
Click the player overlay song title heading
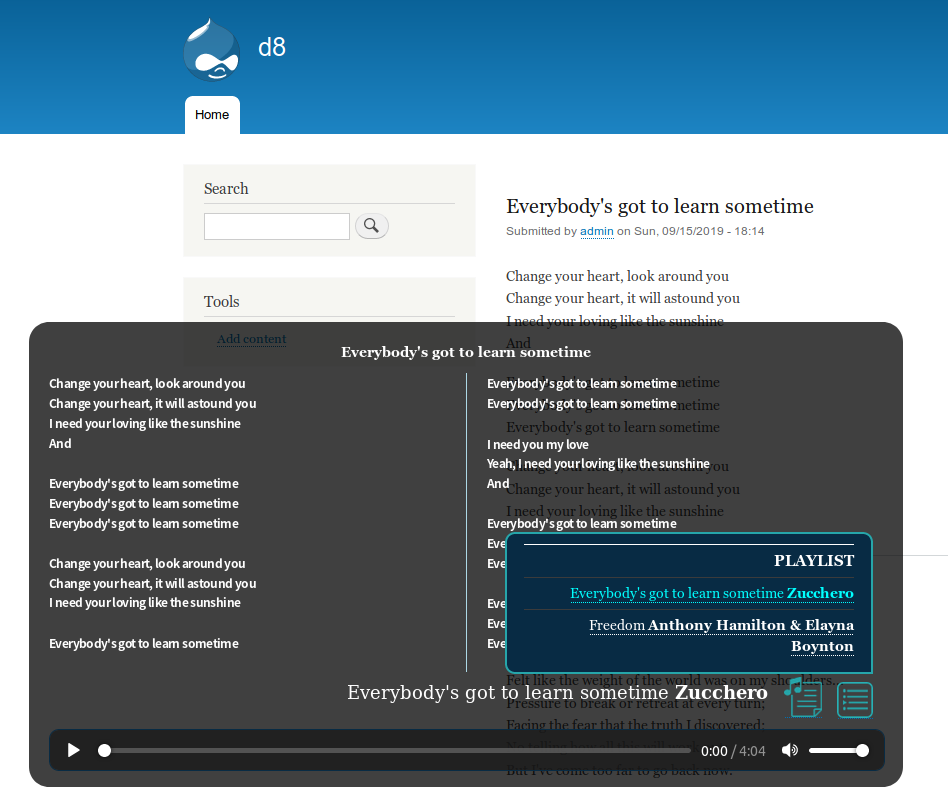(466, 352)
